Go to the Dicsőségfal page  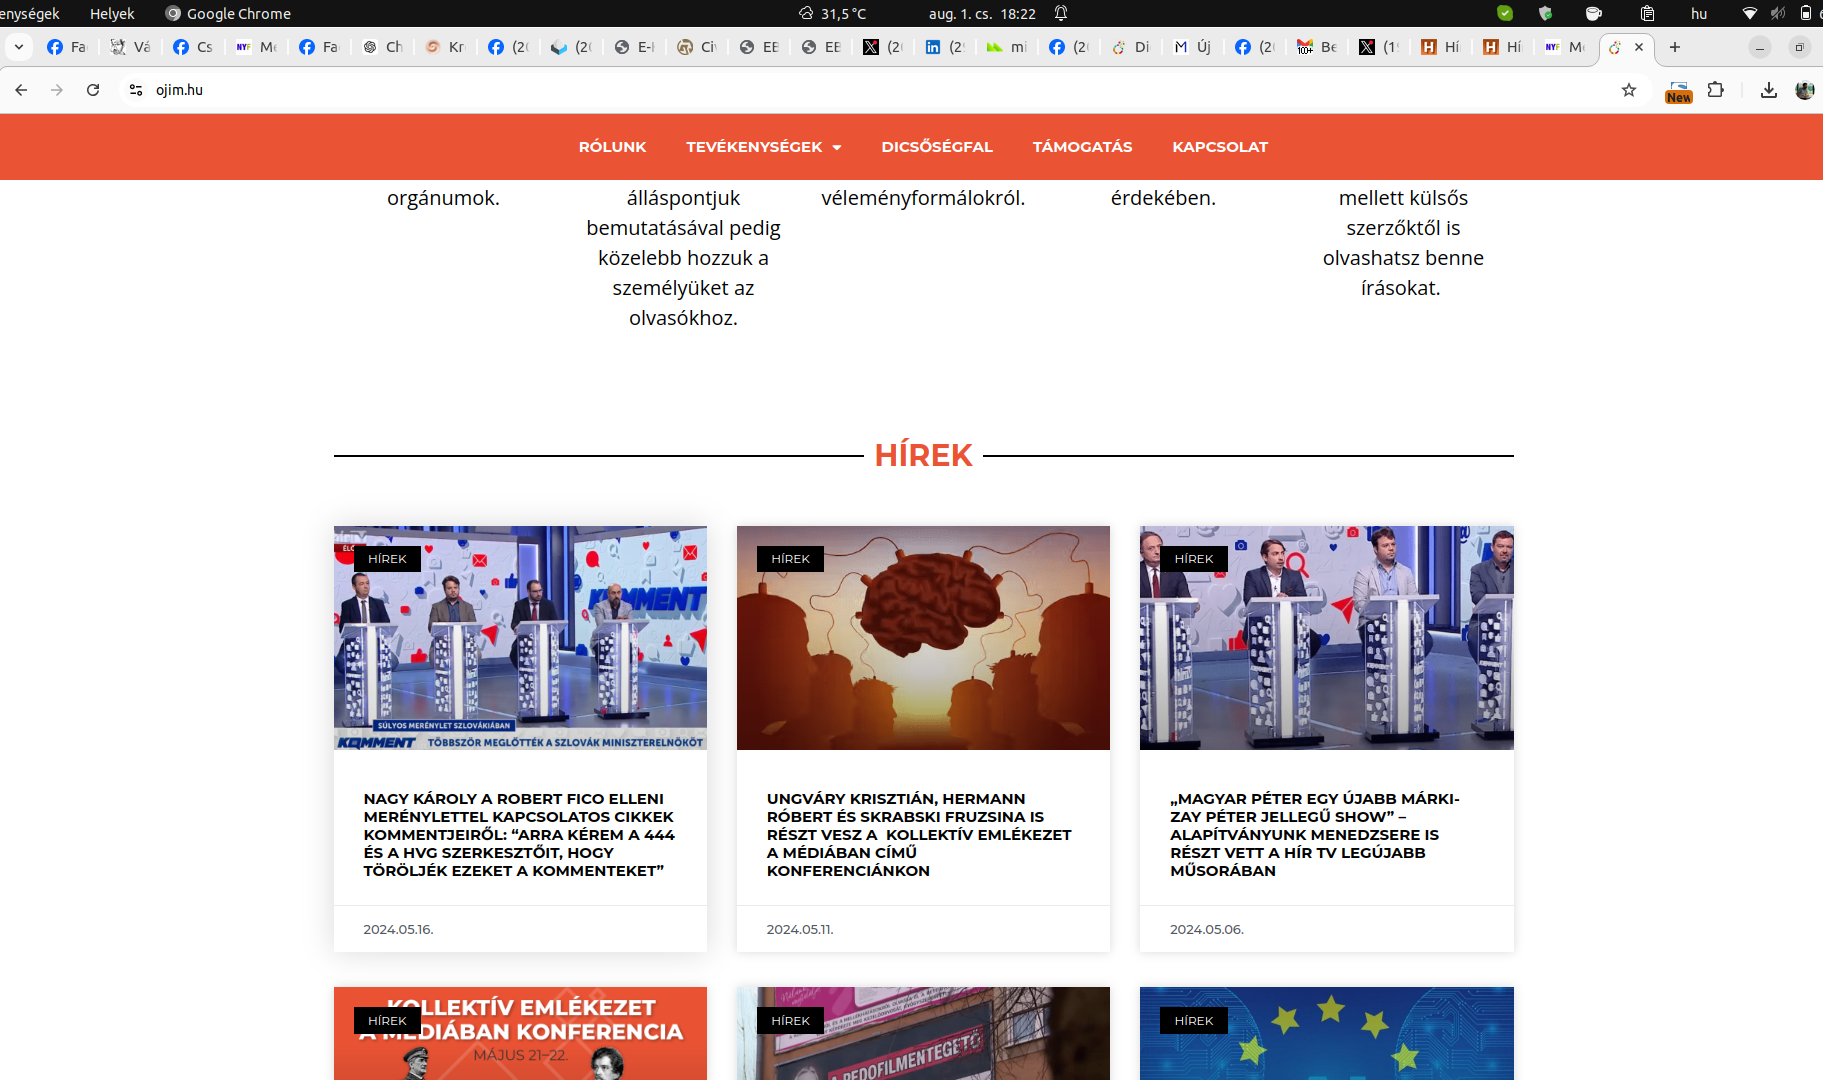[x=936, y=147]
